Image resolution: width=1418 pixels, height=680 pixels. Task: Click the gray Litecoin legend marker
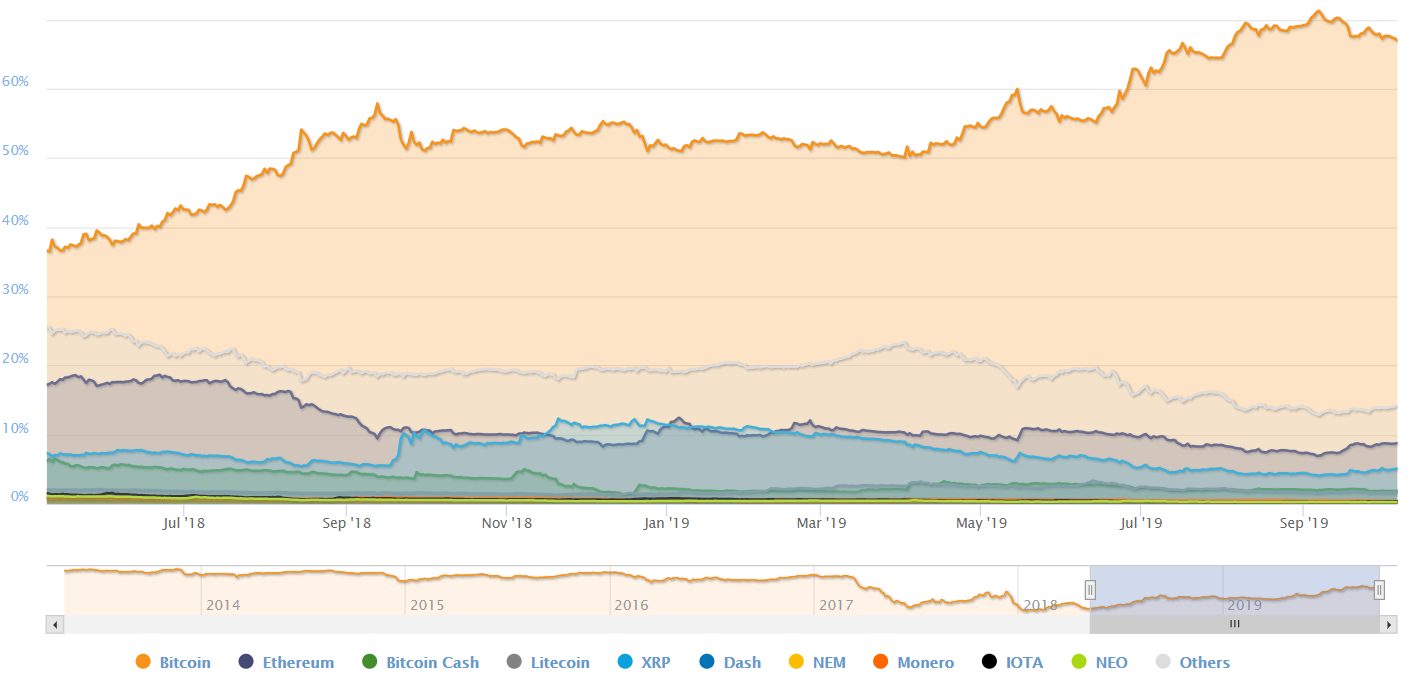pos(515,662)
